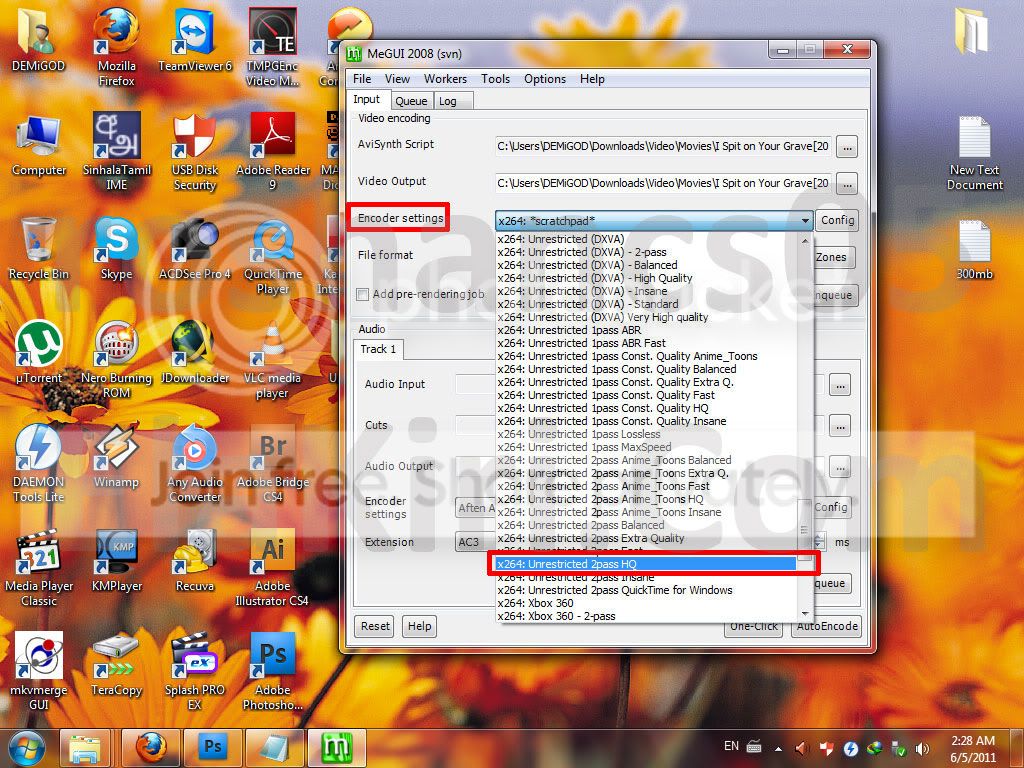Click dropdown list scroll up arrow

[805, 240]
